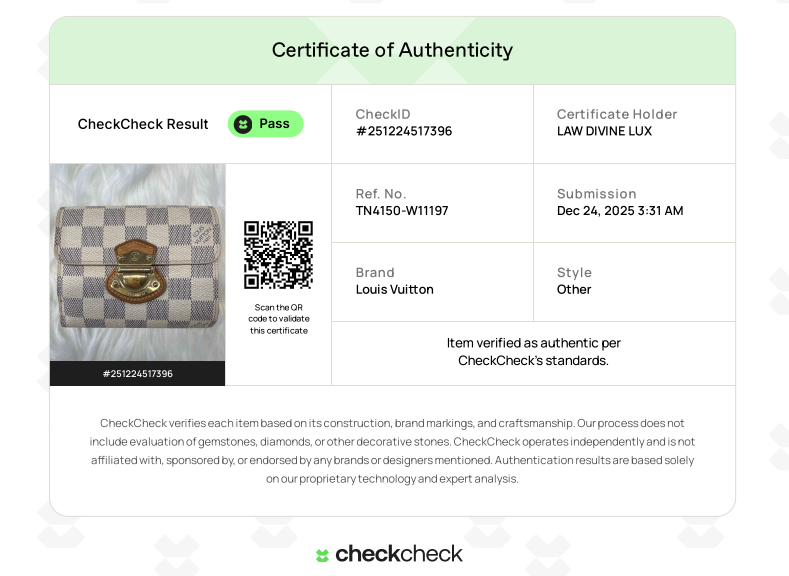Click the checkcheck wordmark in footer

pyautogui.click(x=399, y=554)
